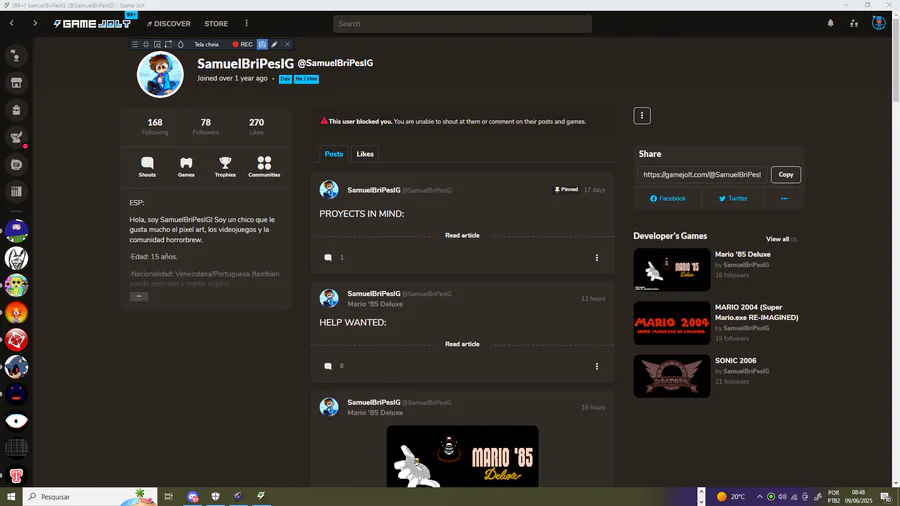Select the pencil draw tool in recorder toolbar
Screen dimensions: 900x506
[x=274, y=44]
